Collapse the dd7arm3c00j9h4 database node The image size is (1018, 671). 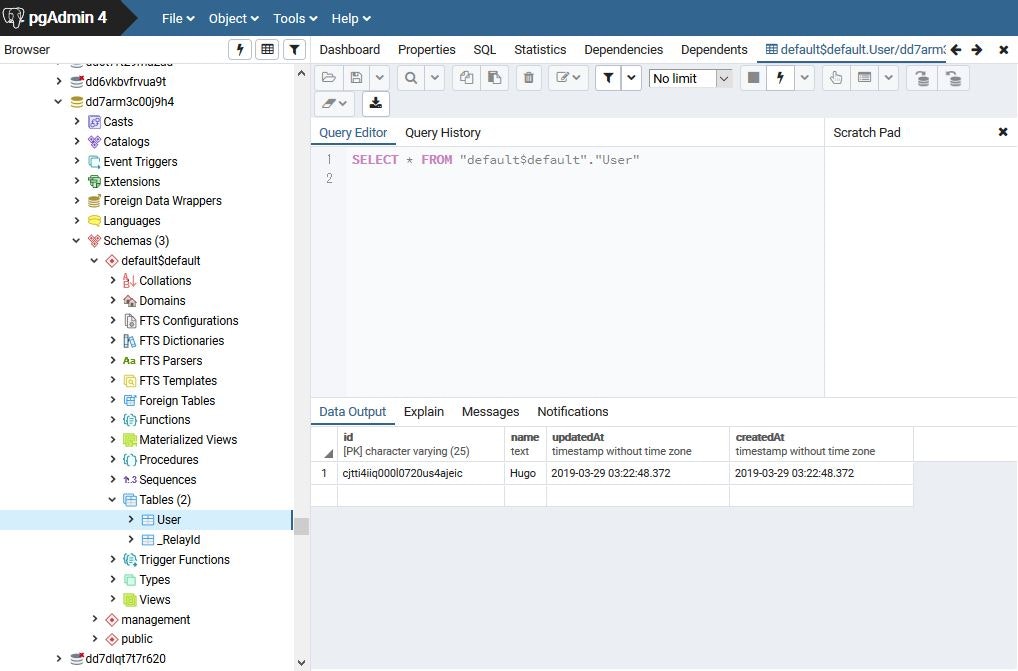(58, 101)
